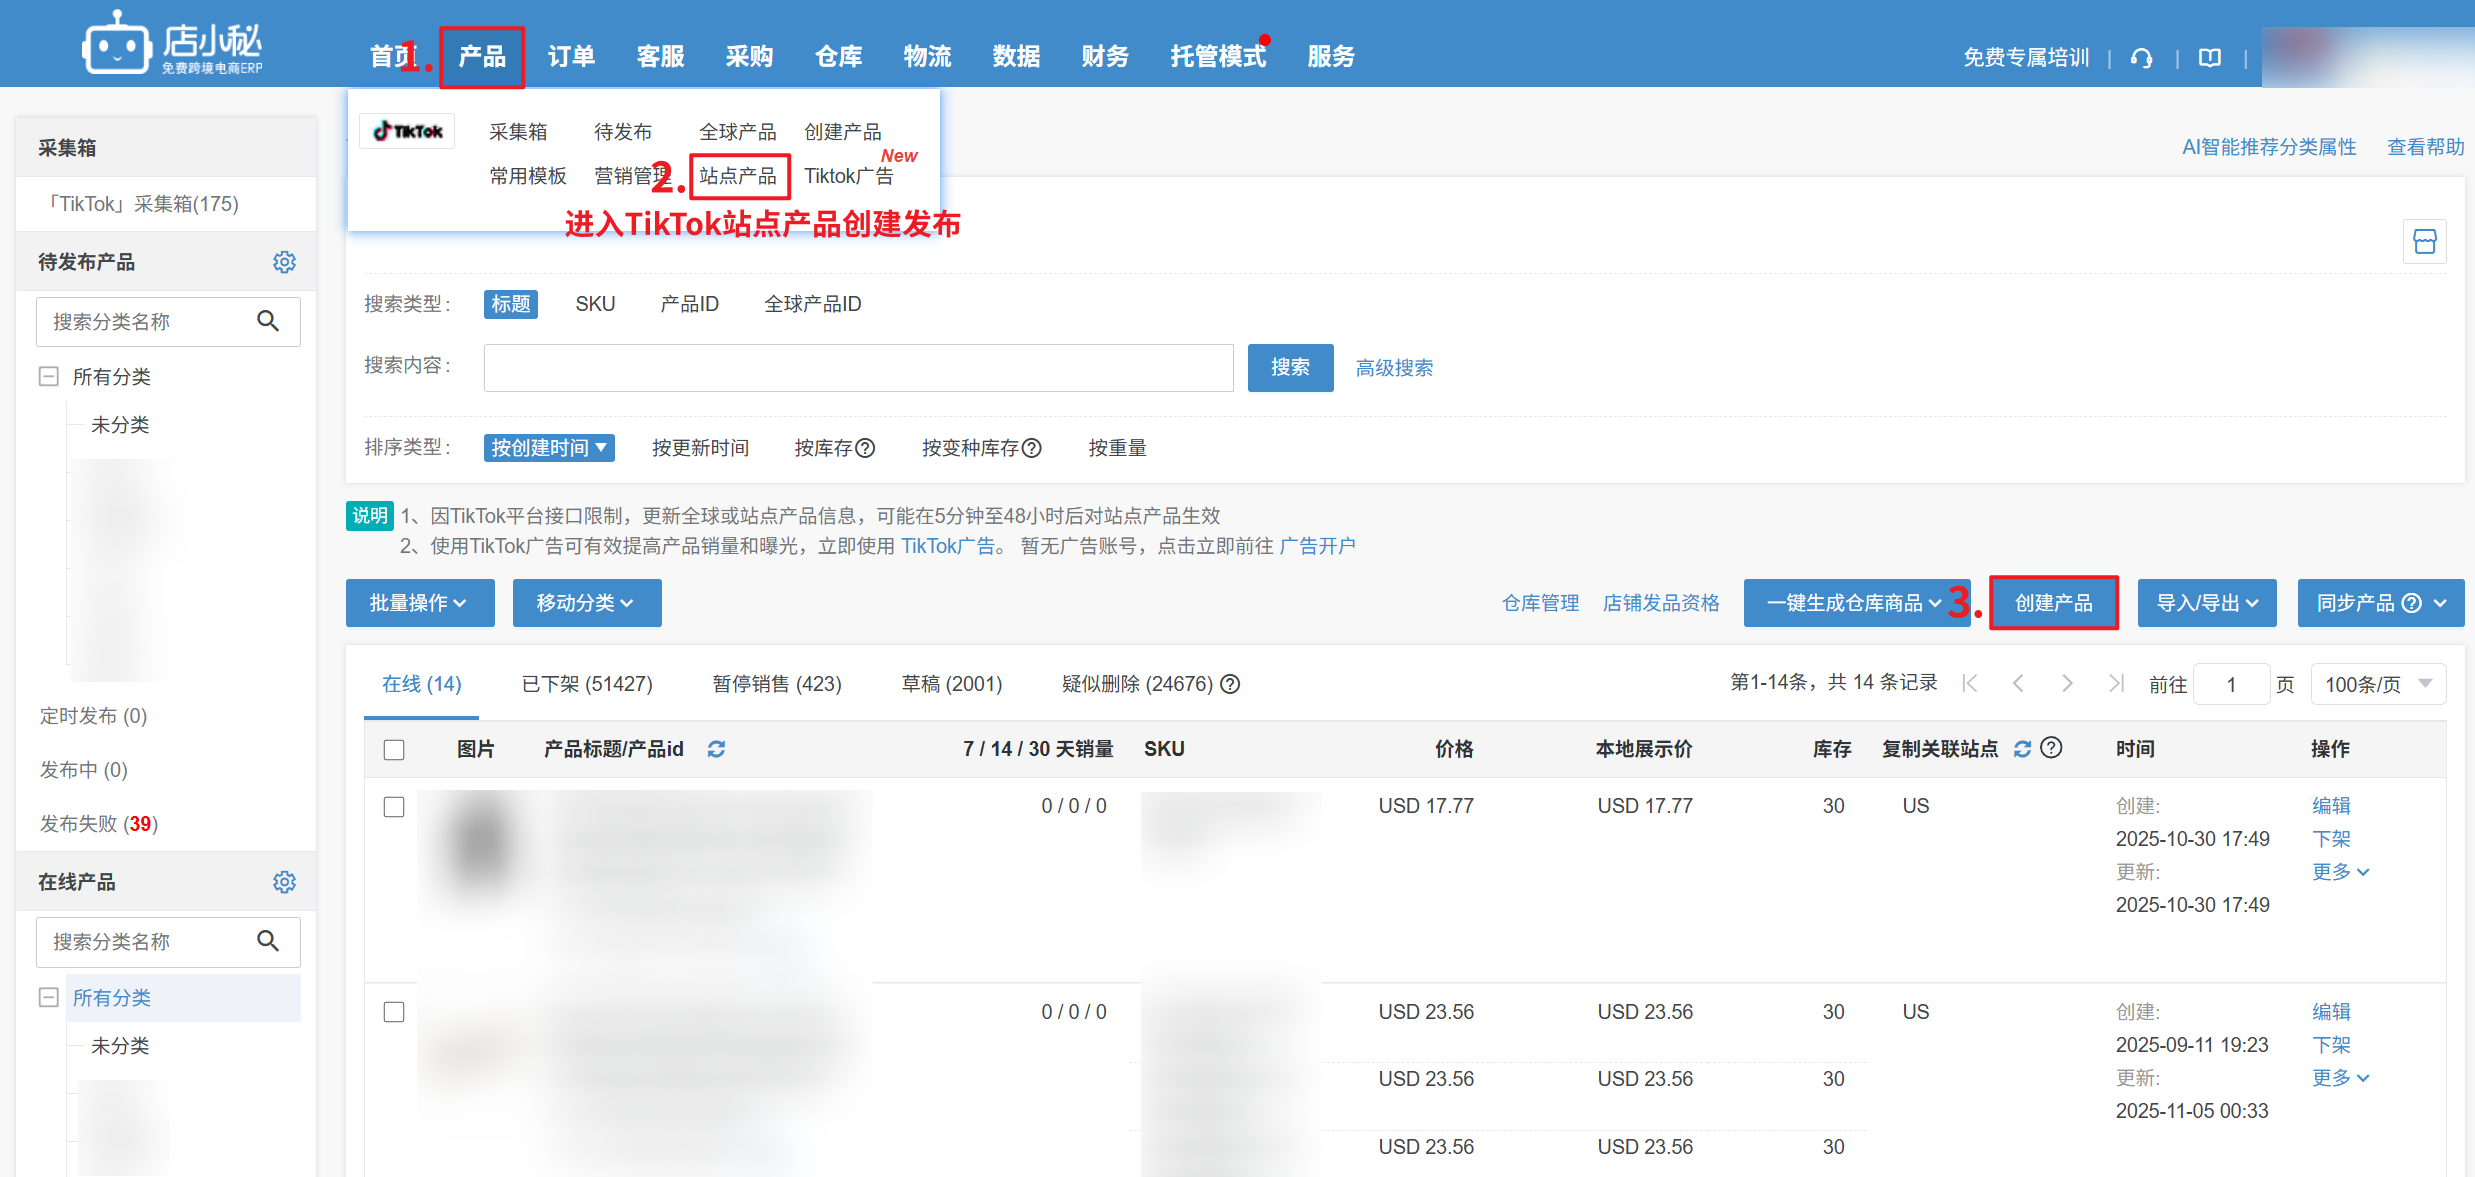
Task: Click the TikTok logo in product menu
Action: (408, 131)
